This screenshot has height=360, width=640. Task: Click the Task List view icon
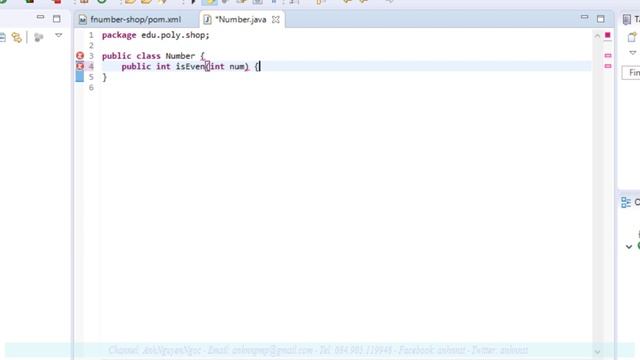627,20
